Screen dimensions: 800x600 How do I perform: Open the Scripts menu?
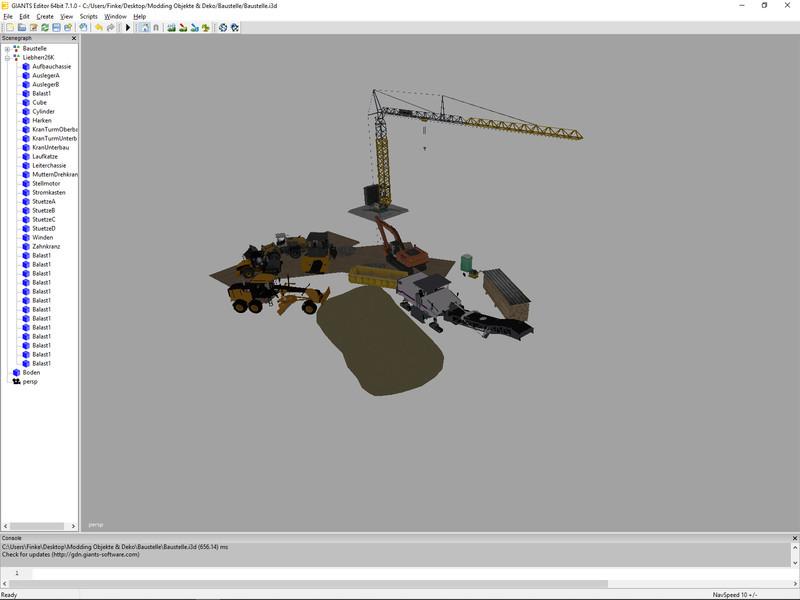pos(89,17)
